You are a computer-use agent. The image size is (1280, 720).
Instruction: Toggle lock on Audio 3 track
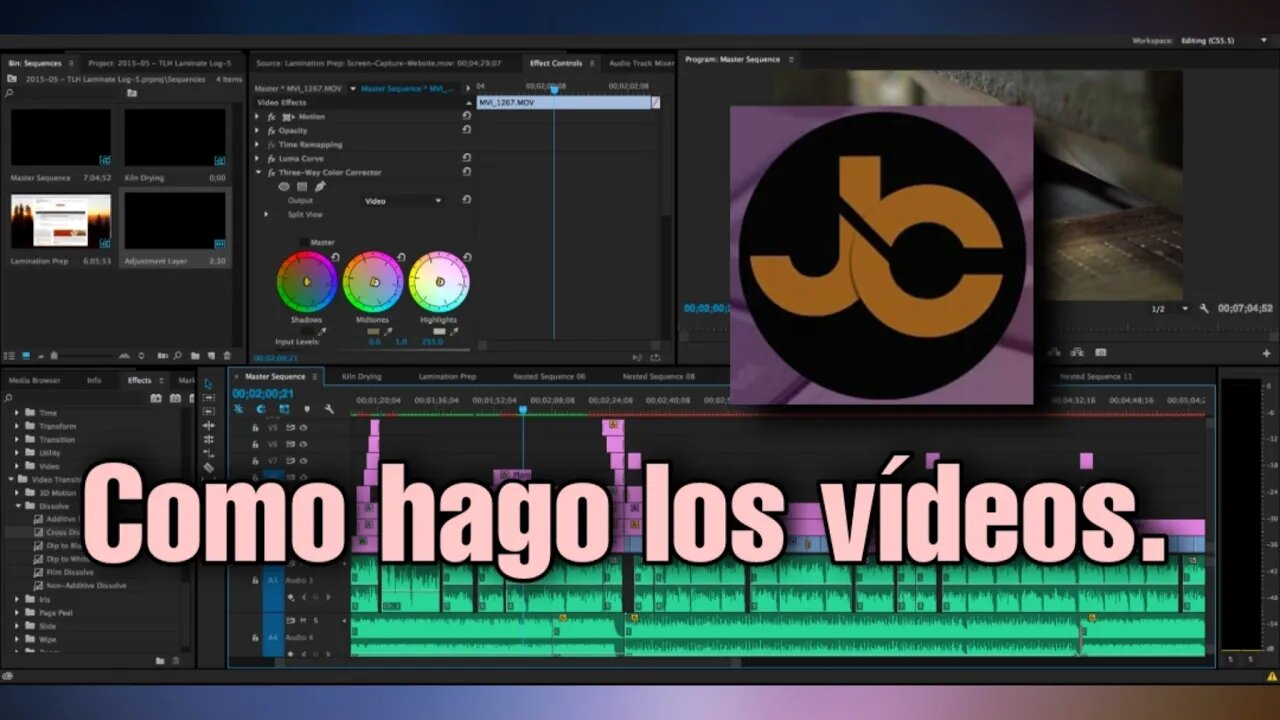[x=255, y=580]
